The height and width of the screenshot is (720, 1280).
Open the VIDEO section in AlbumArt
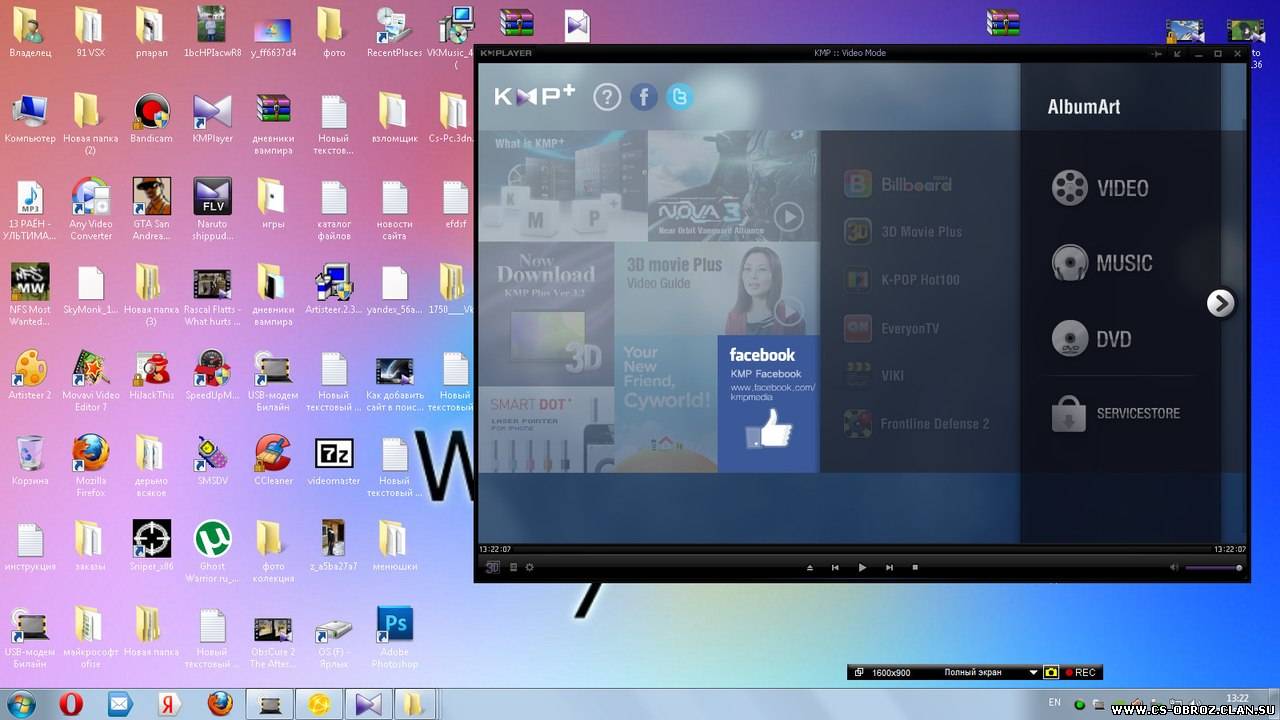(x=1100, y=188)
